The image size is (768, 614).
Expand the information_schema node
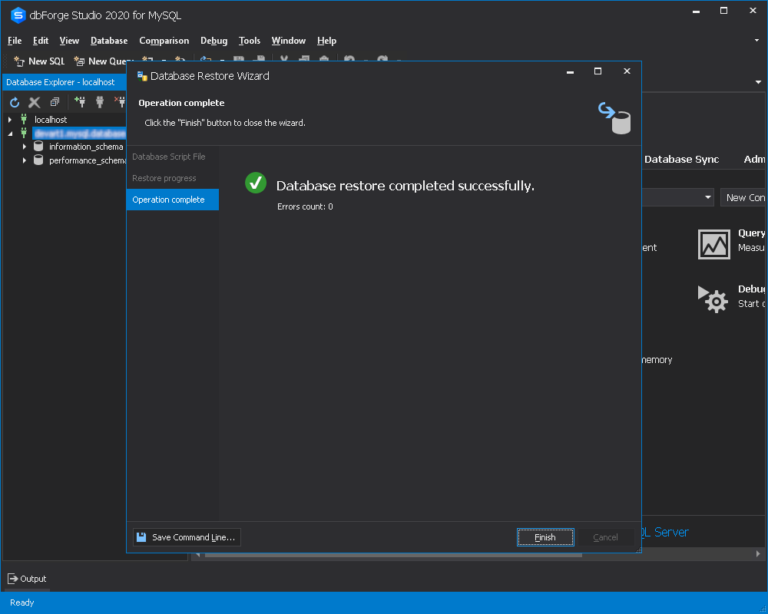pyautogui.click(x=24, y=146)
